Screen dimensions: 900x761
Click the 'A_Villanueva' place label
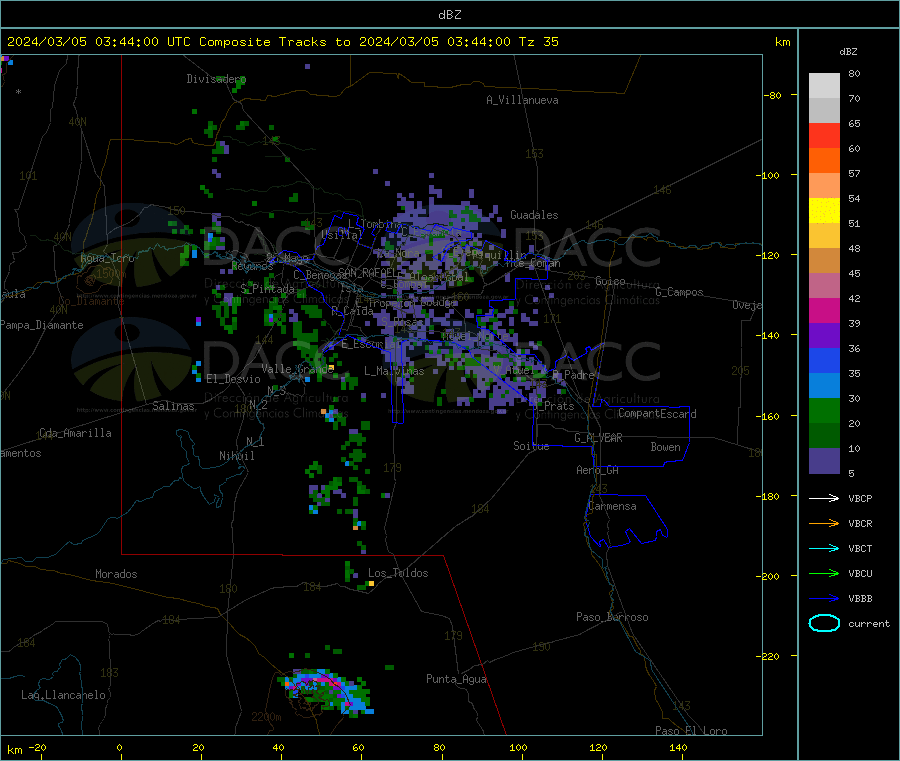[x=522, y=100]
